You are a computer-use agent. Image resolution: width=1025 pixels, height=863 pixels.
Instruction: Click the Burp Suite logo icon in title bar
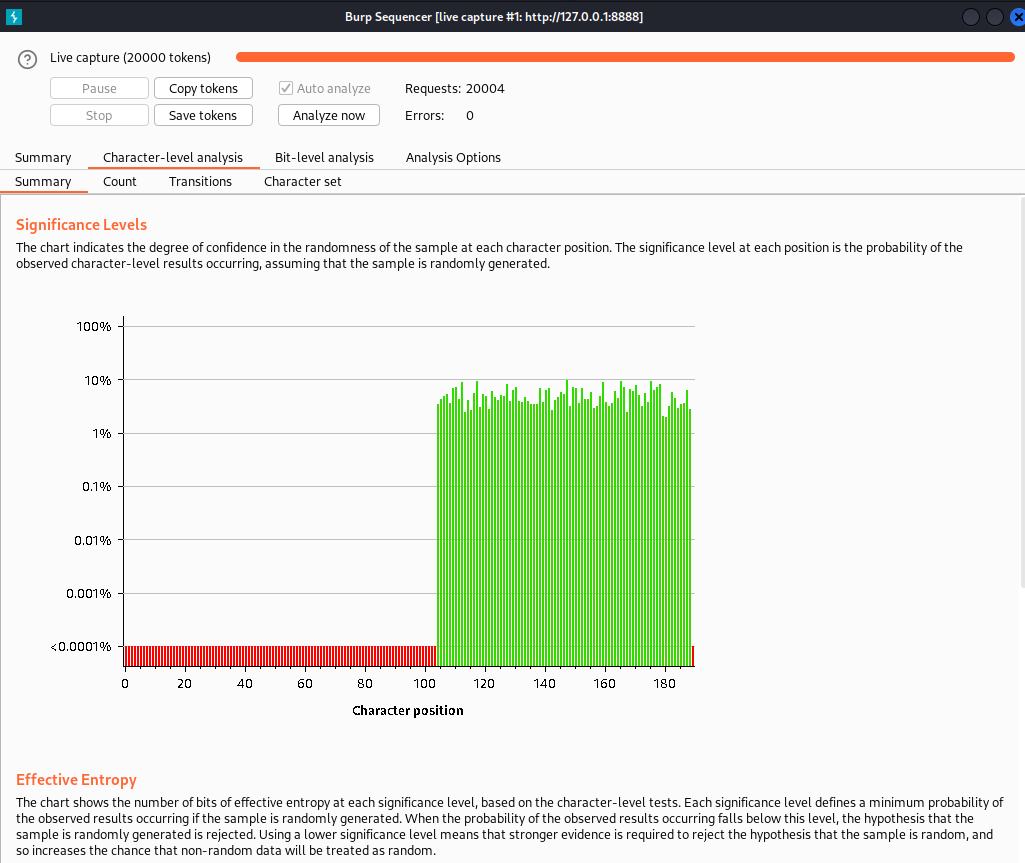14,17
